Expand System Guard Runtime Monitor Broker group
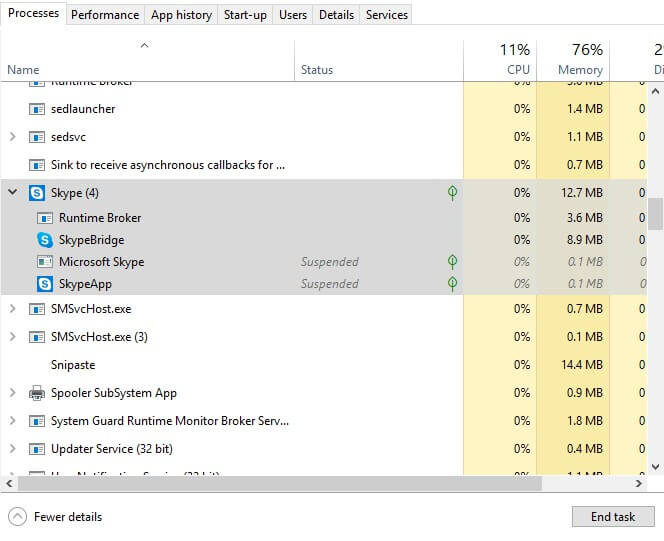 pyautogui.click(x=13, y=421)
